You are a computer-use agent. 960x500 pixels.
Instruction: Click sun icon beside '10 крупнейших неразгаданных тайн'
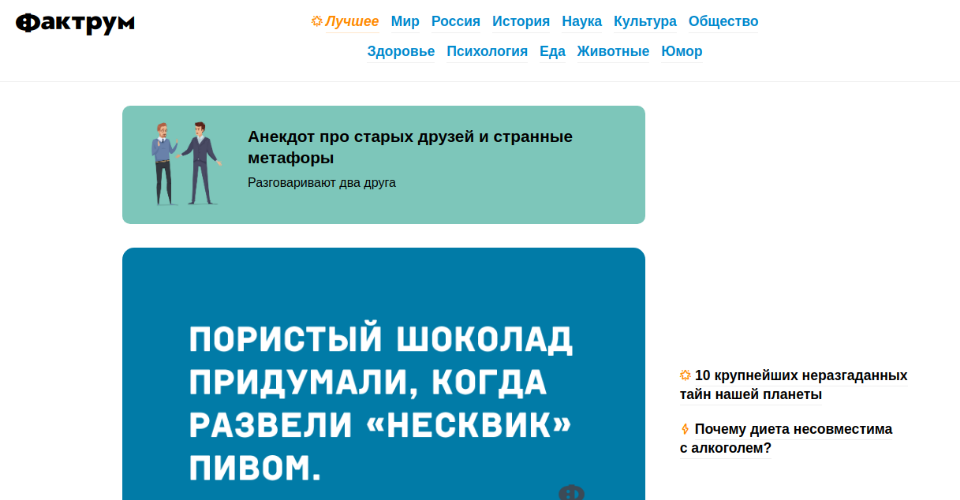coord(685,375)
